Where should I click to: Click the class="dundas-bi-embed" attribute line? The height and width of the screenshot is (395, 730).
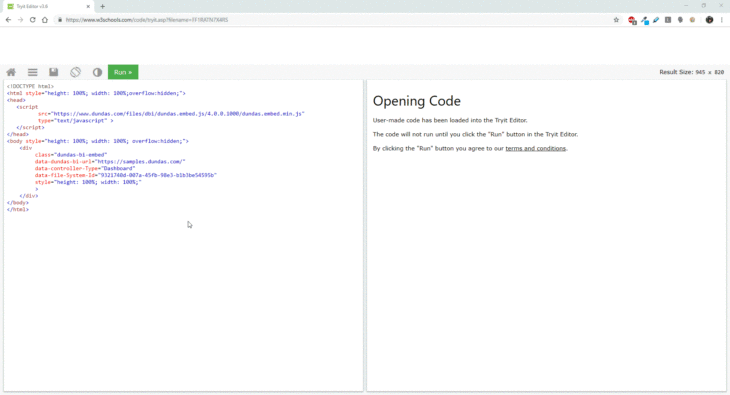(71, 155)
